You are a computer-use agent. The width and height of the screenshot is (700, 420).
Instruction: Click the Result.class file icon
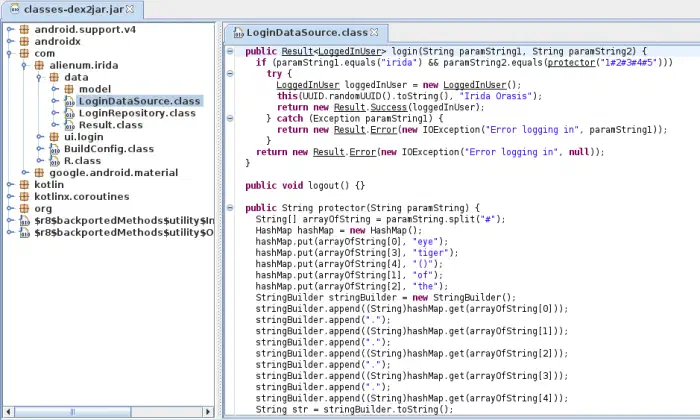click(x=69, y=125)
